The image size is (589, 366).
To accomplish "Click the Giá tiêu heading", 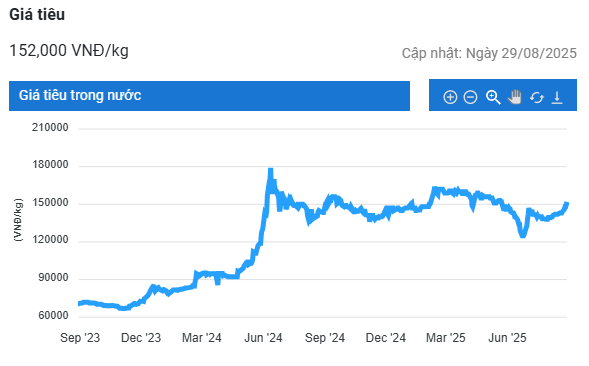I will click(x=37, y=14).
